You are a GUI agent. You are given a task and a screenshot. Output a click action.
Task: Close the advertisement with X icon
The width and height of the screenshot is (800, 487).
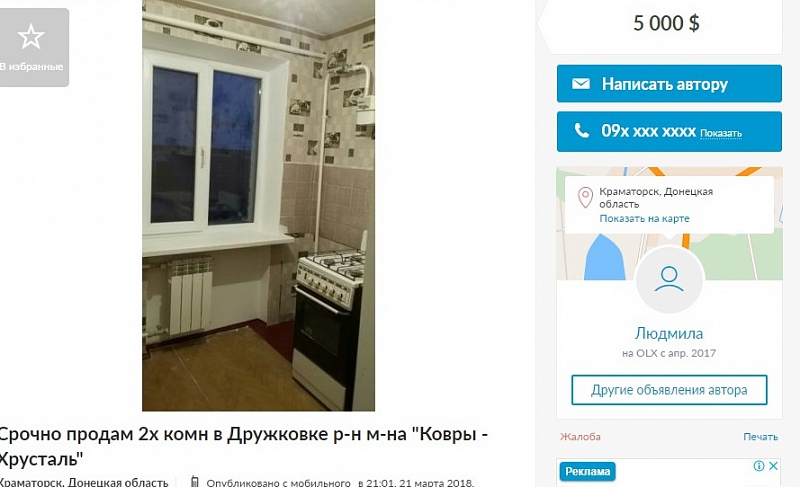(x=773, y=466)
